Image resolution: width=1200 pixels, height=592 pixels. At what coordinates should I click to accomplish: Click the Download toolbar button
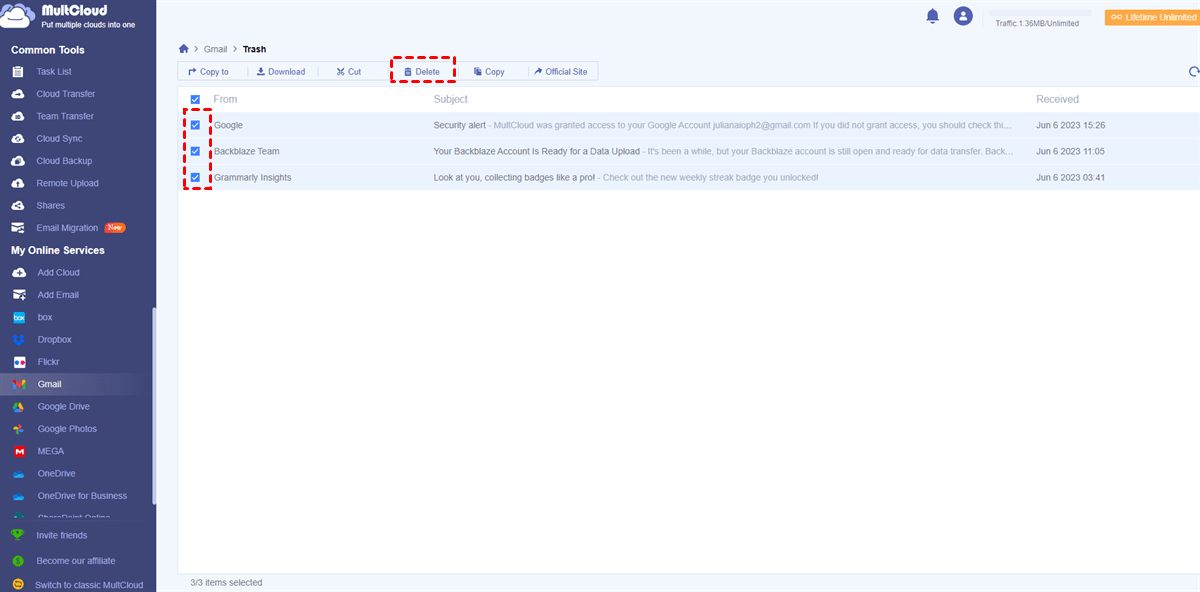pos(280,72)
